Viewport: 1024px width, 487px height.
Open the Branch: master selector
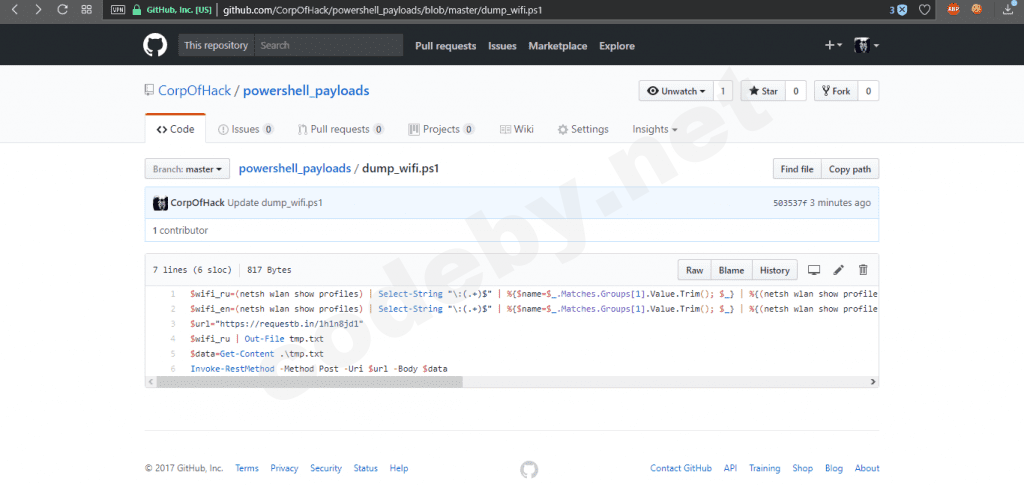(187, 169)
